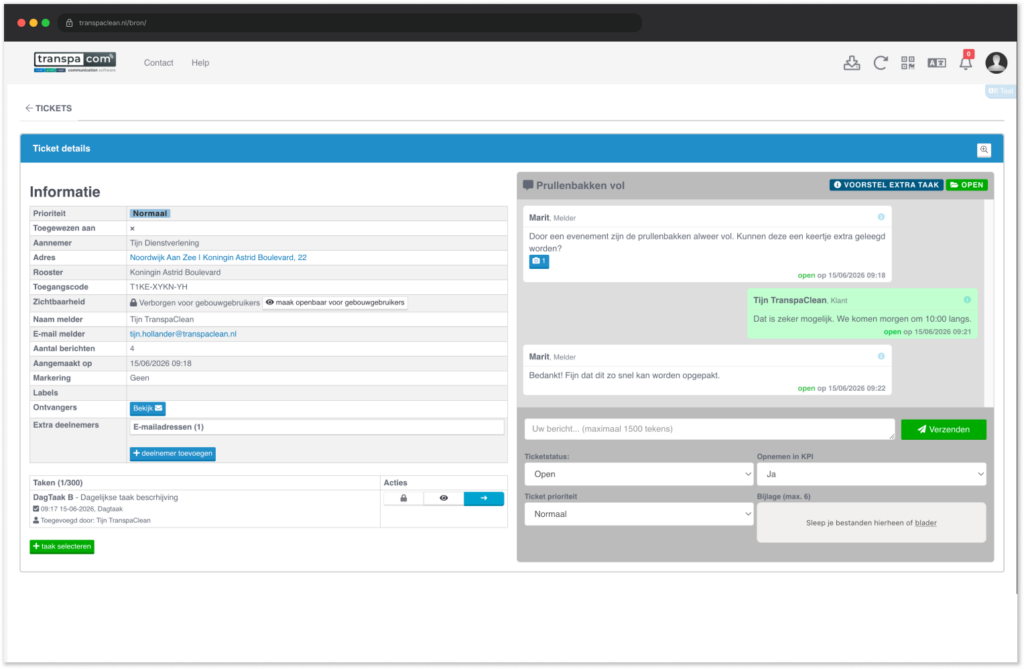Click the 'Tijn Dienstverlening' Aannemer value

pos(165,243)
